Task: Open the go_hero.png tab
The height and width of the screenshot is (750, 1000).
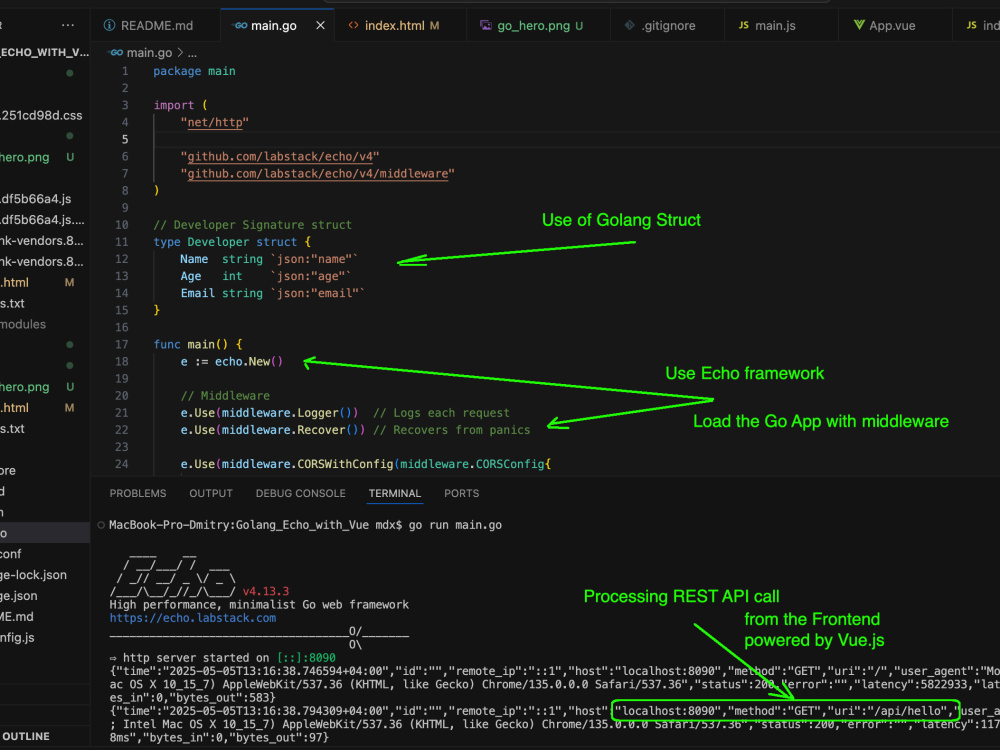Action: [x=533, y=26]
